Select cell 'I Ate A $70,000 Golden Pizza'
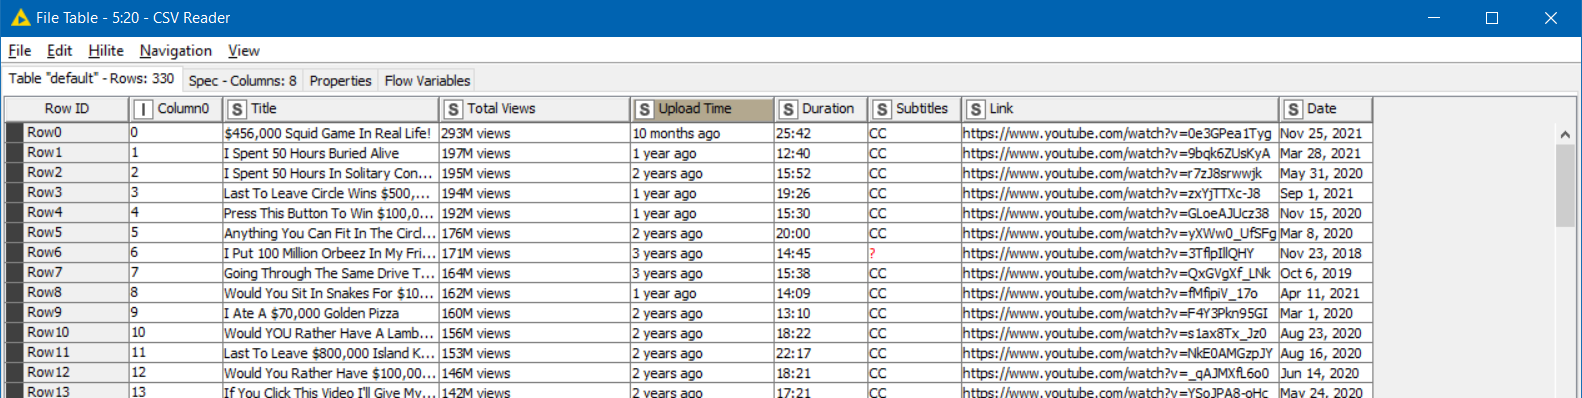 [x=330, y=313]
